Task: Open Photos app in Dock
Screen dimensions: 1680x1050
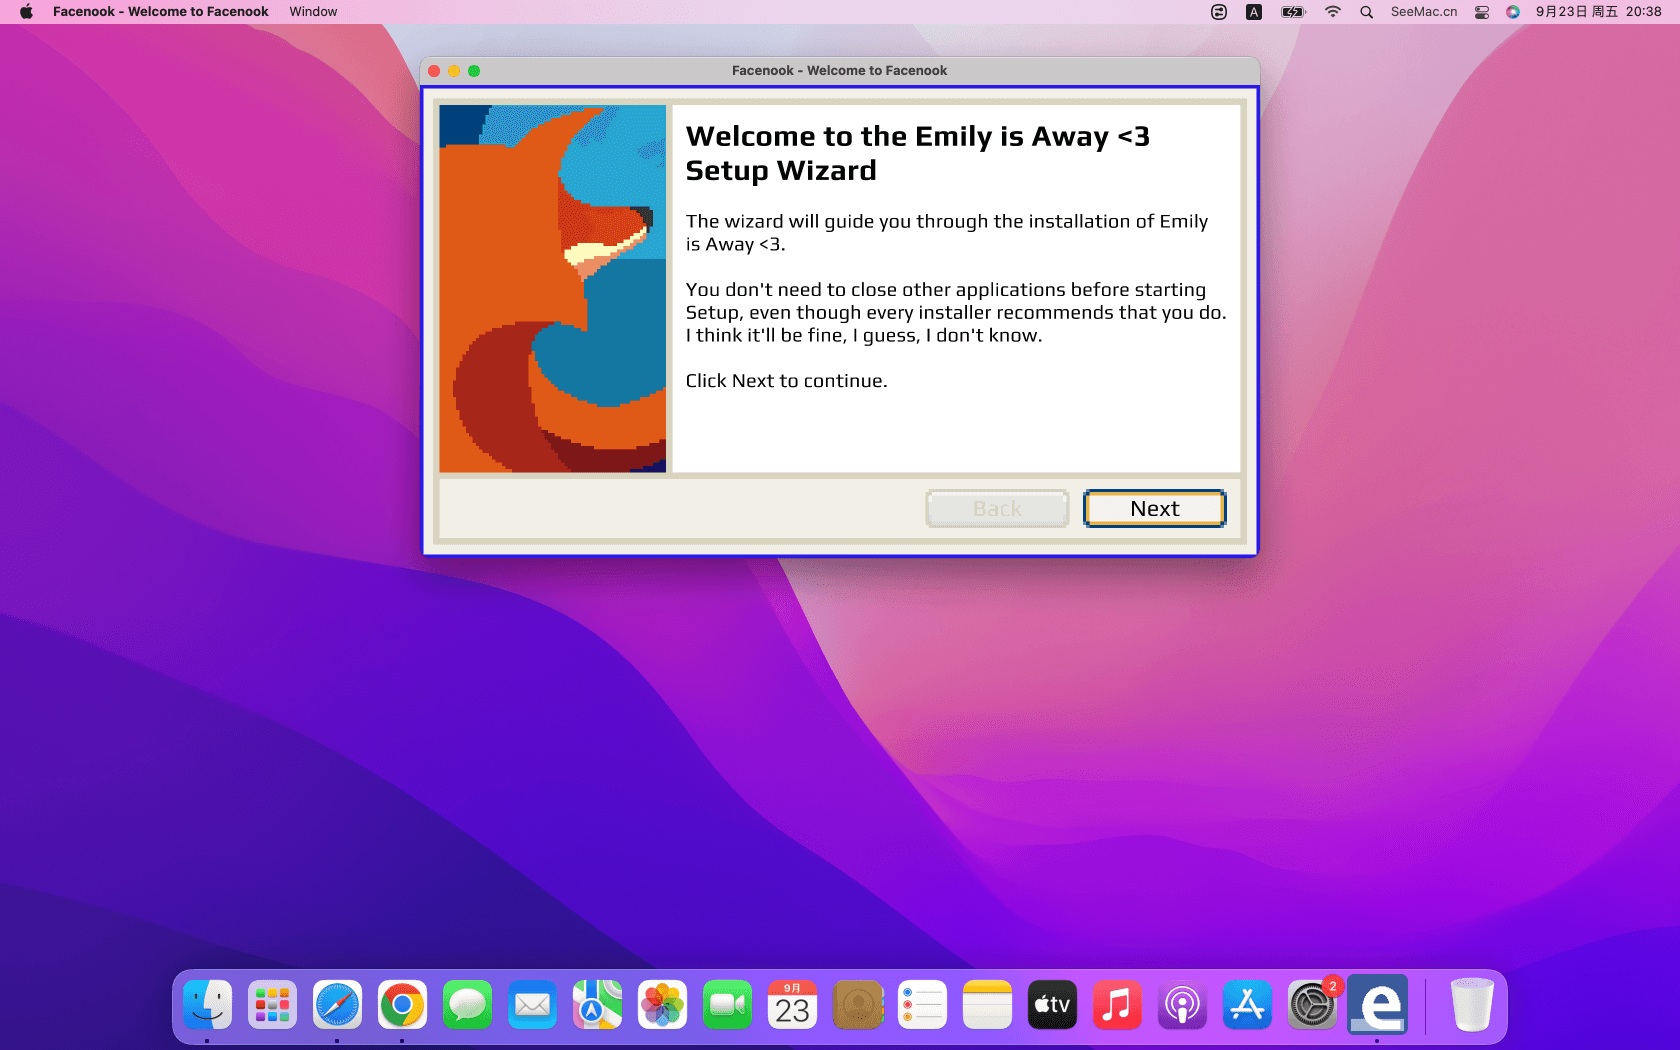Action: [662, 1005]
